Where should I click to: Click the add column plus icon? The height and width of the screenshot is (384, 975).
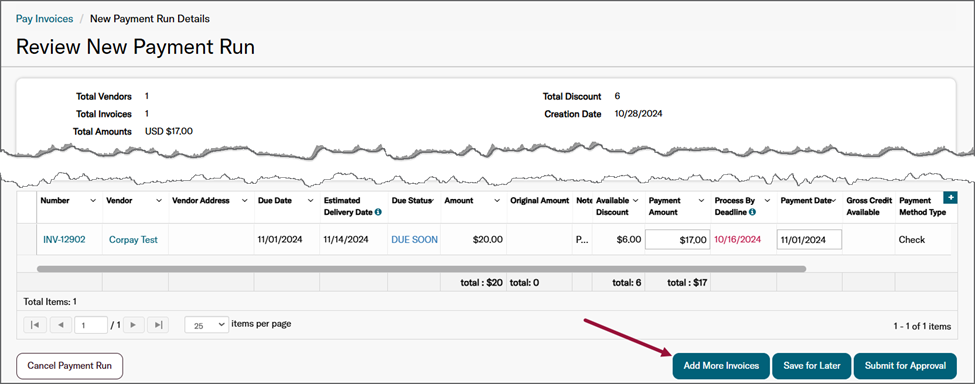(950, 198)
